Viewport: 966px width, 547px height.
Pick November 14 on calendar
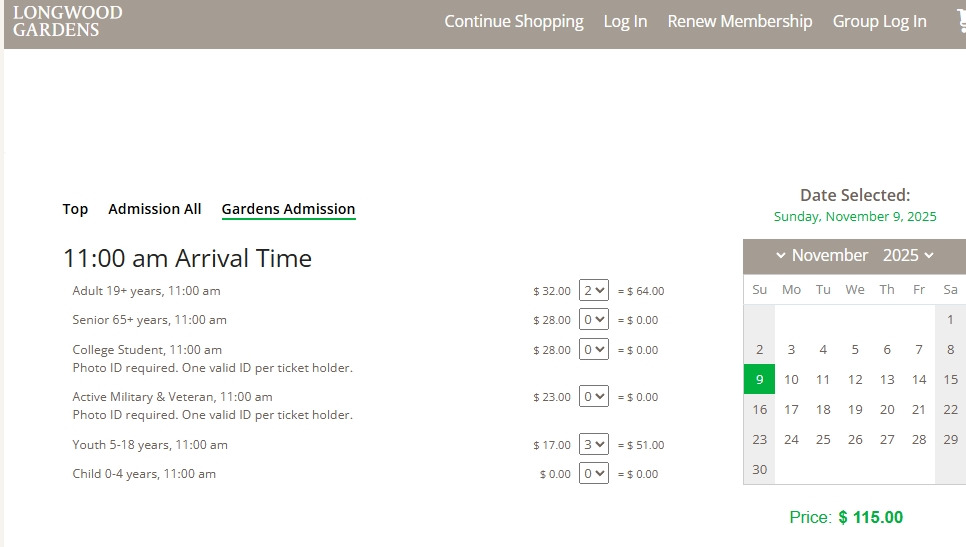point(919,379)
